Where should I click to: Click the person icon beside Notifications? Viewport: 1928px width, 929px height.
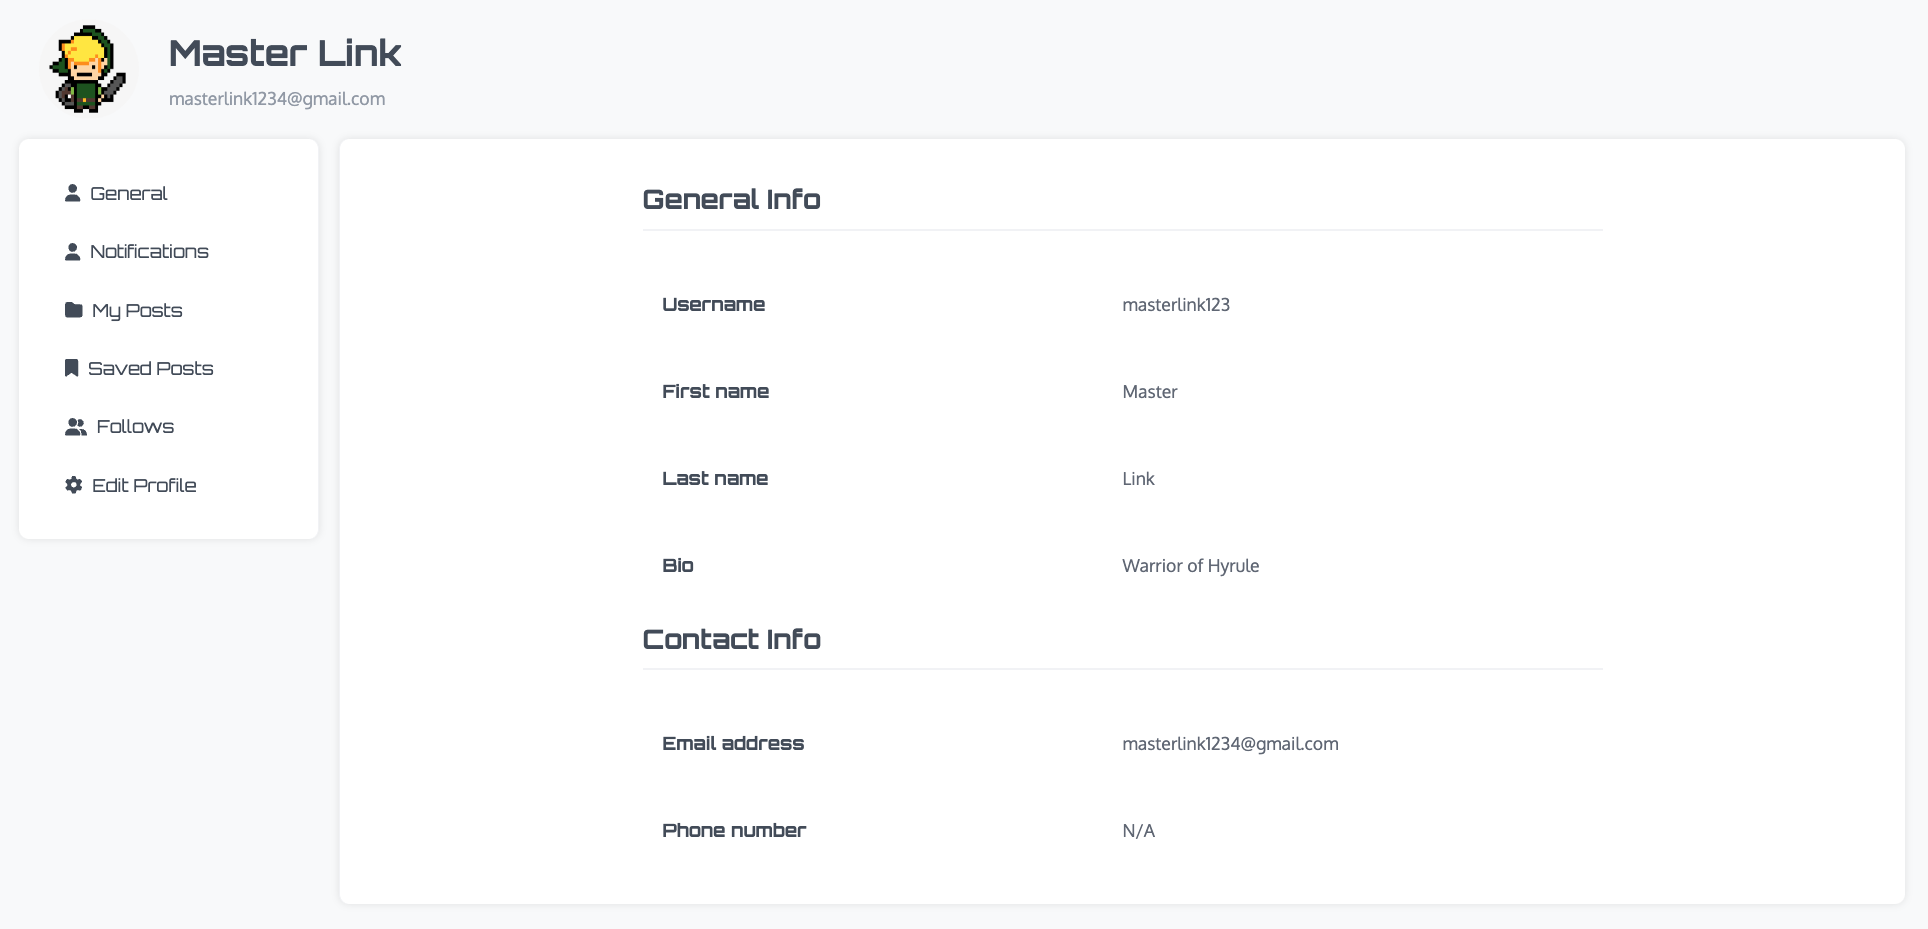point(72,252)
